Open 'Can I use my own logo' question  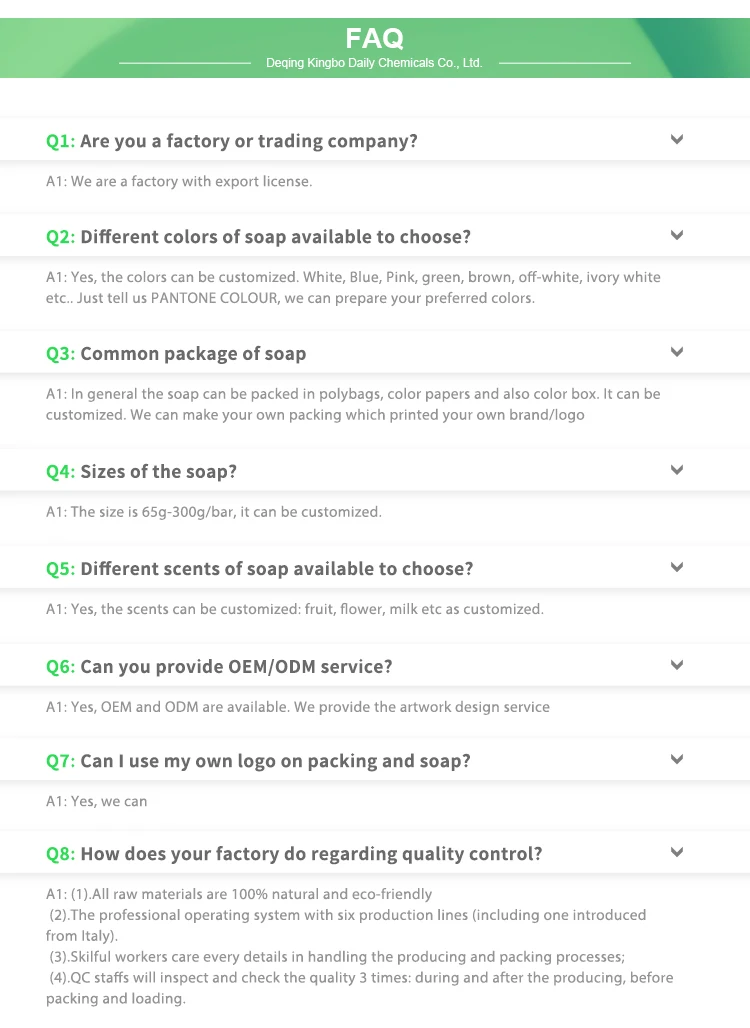click(x=259, y=761)
